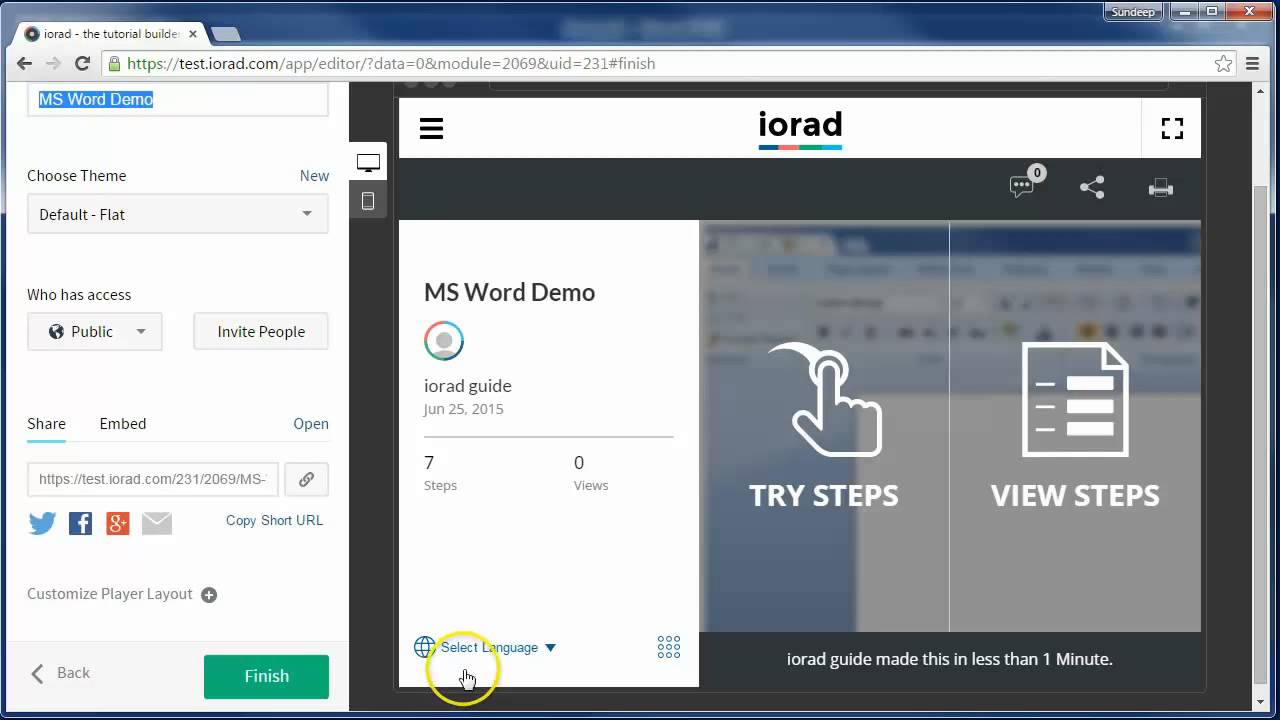
Task: Click the MS Word Demo heading in the player
Action: click(509, 292)
